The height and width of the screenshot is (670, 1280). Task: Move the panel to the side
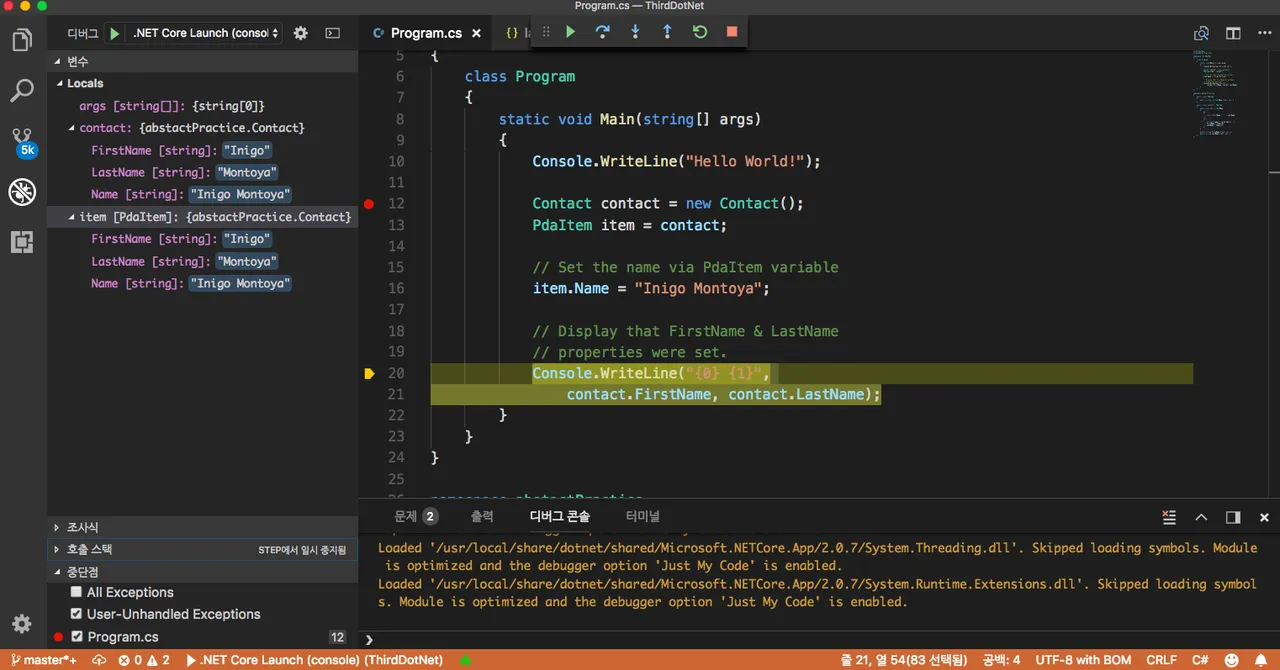(1233, 517)
